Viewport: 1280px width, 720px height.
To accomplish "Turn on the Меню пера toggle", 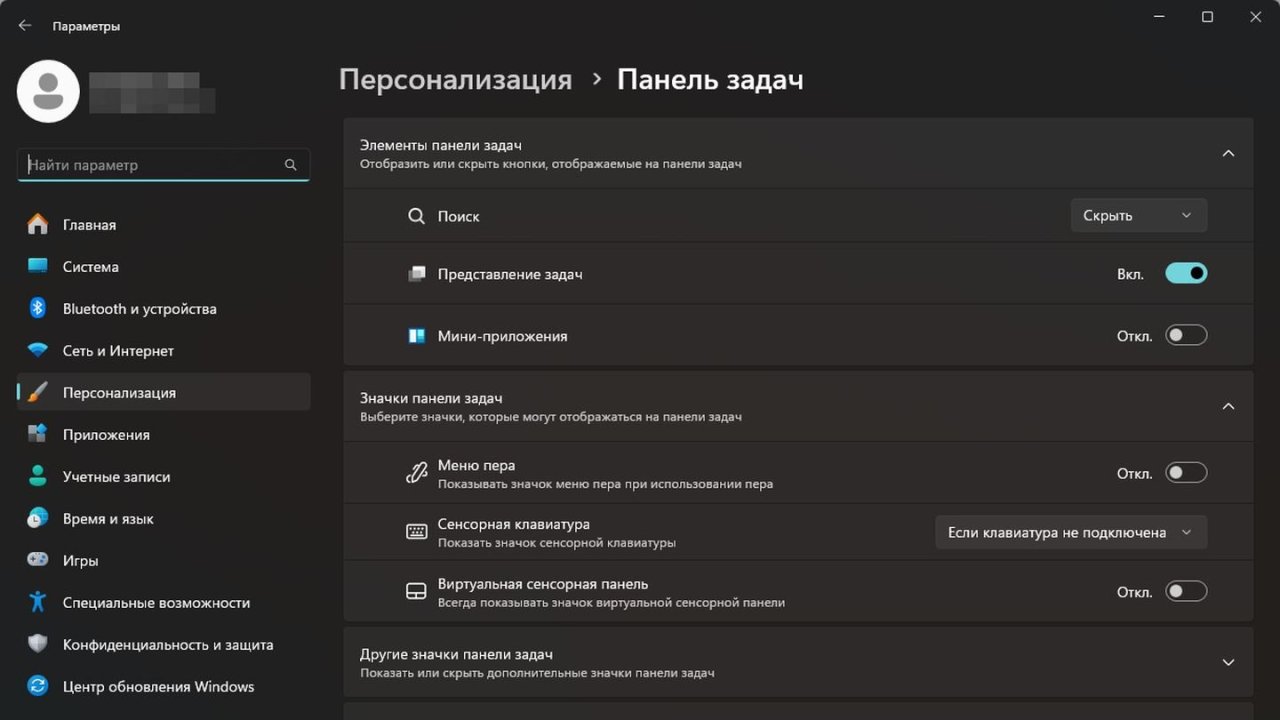I will [x=1186, y=473].
